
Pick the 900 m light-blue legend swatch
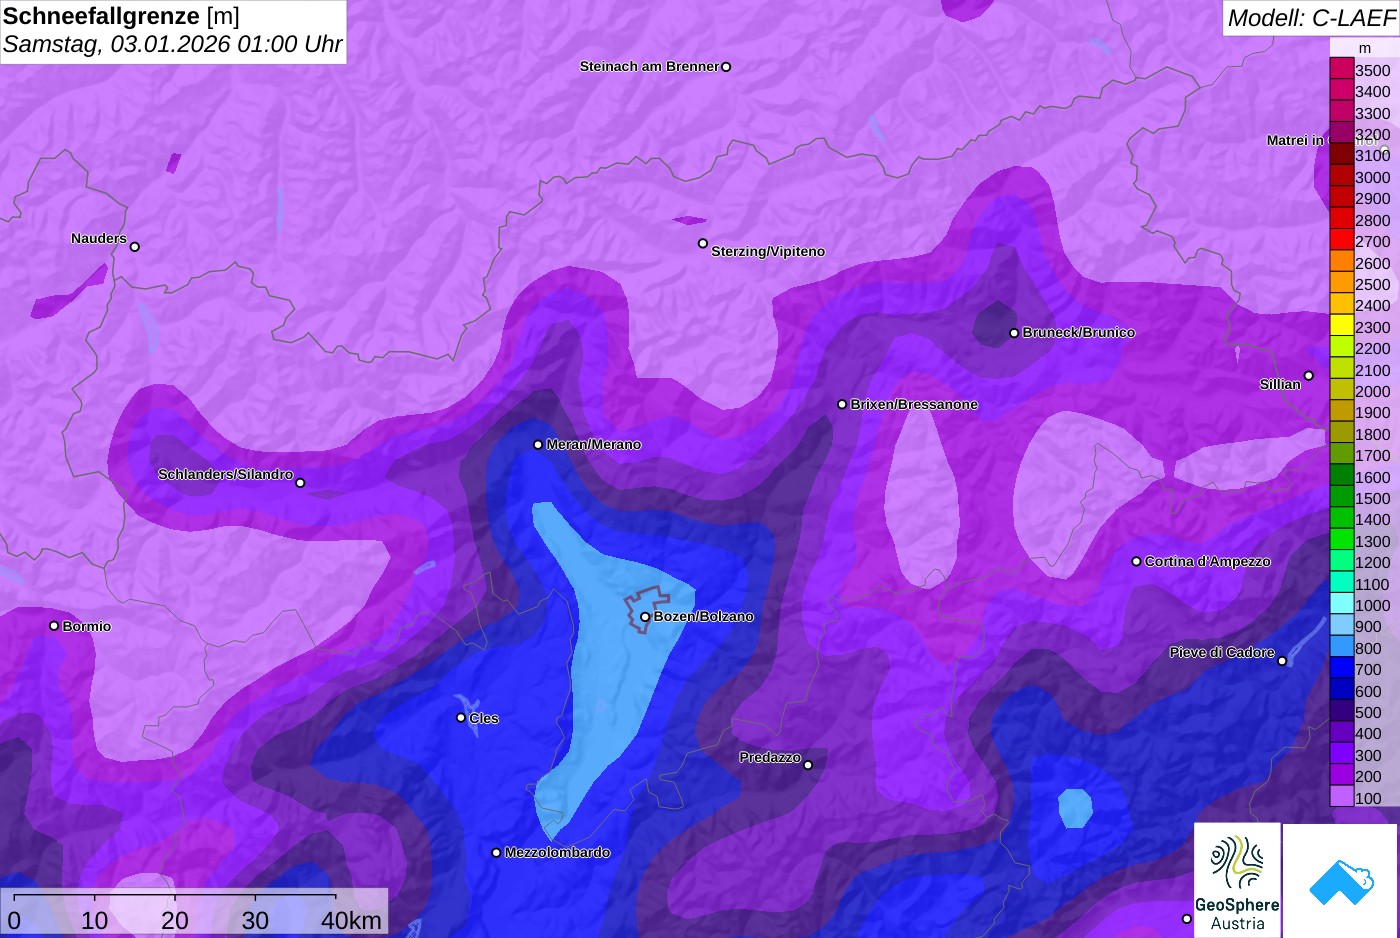pos(1341,625)
